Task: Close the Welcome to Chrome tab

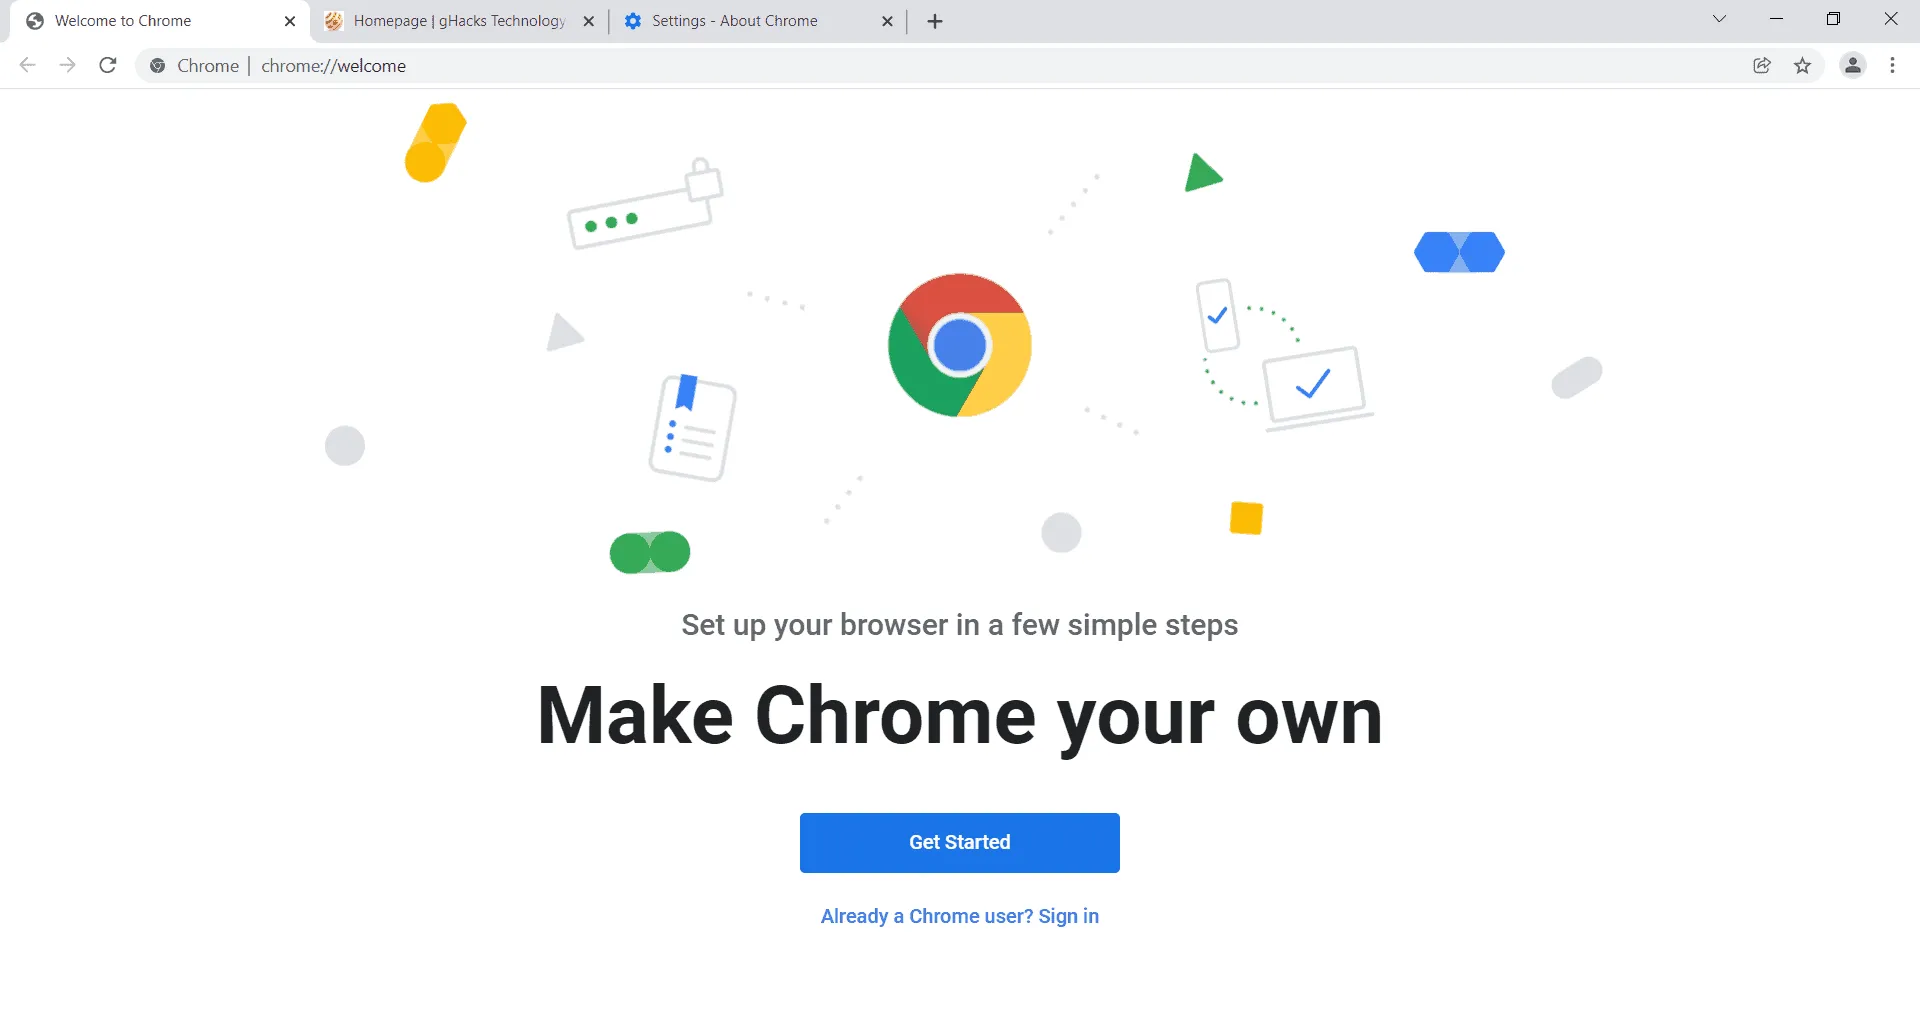Action: click(x=290, y=21)
